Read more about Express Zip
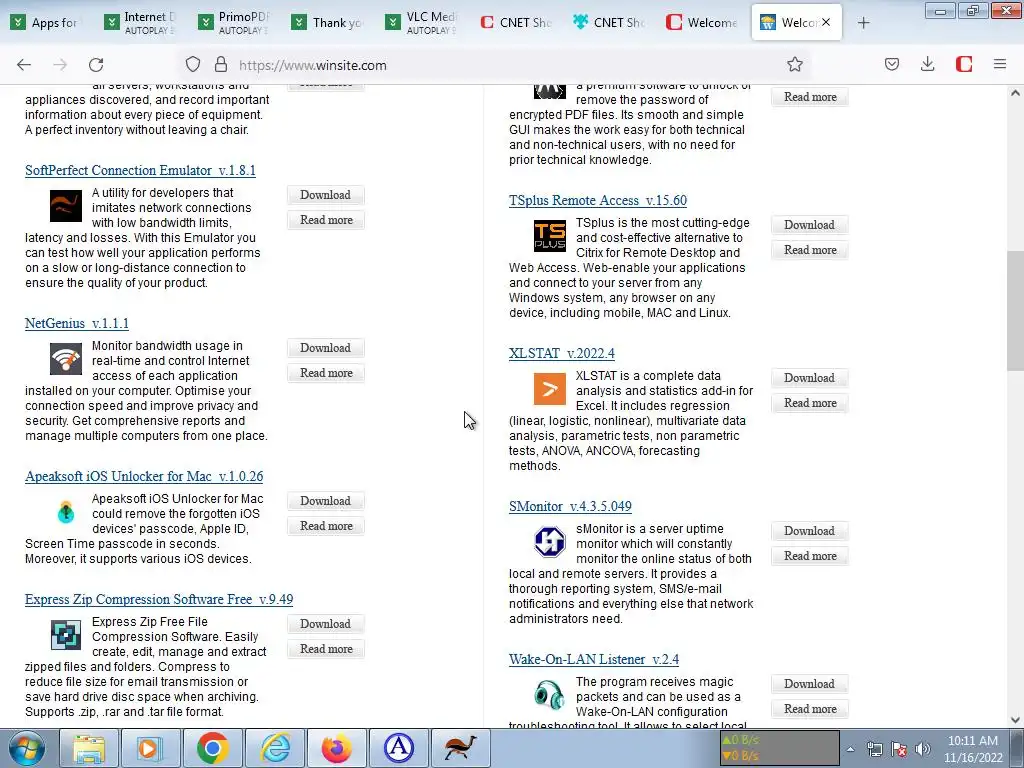1024x768 pixels. pos(326,649)
